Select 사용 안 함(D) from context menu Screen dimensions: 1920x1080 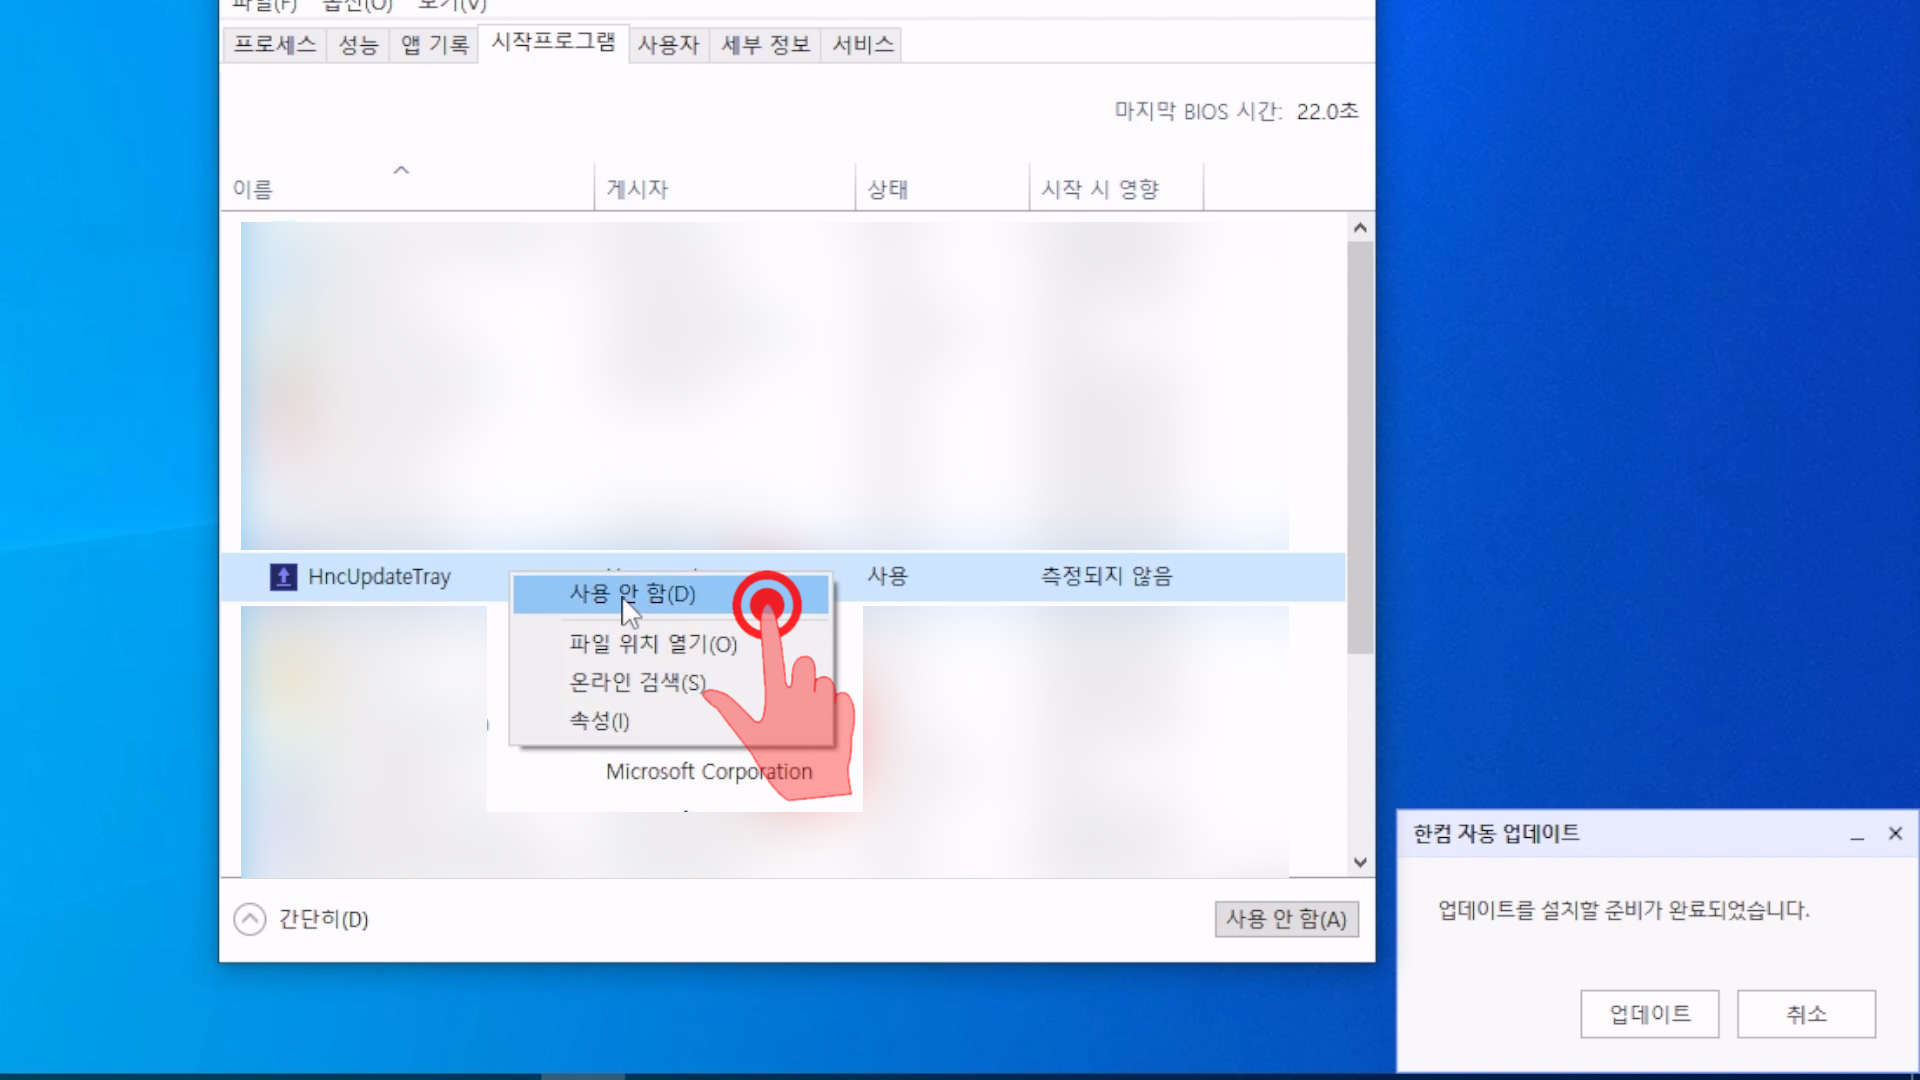(x=632, y=594)
